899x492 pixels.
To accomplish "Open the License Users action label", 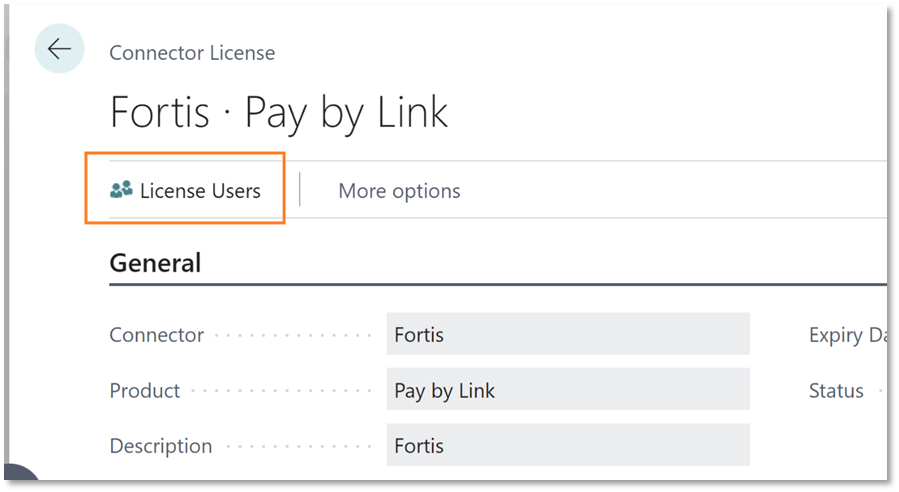I will point(200,191).
